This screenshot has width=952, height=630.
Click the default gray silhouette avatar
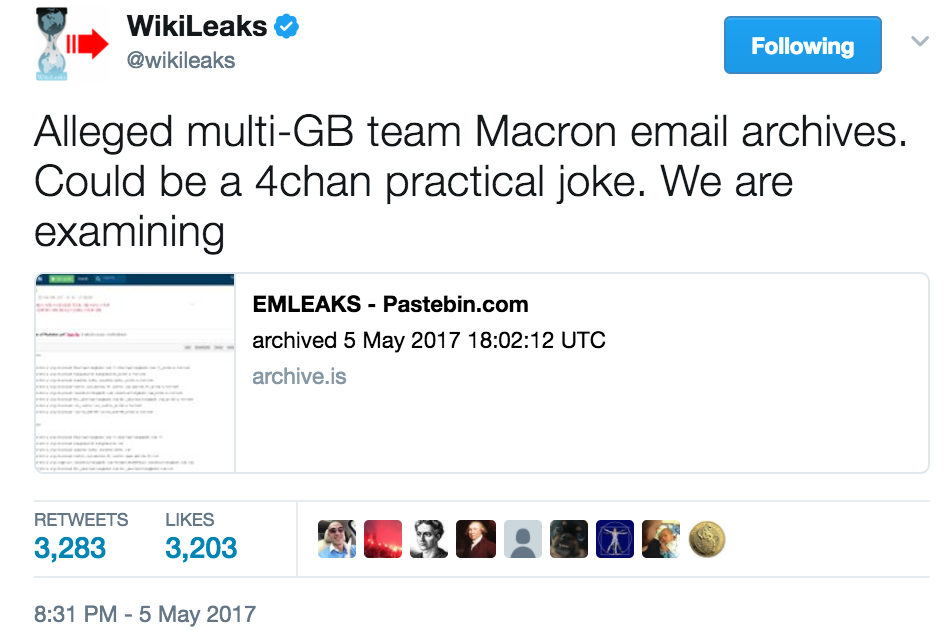523,539
